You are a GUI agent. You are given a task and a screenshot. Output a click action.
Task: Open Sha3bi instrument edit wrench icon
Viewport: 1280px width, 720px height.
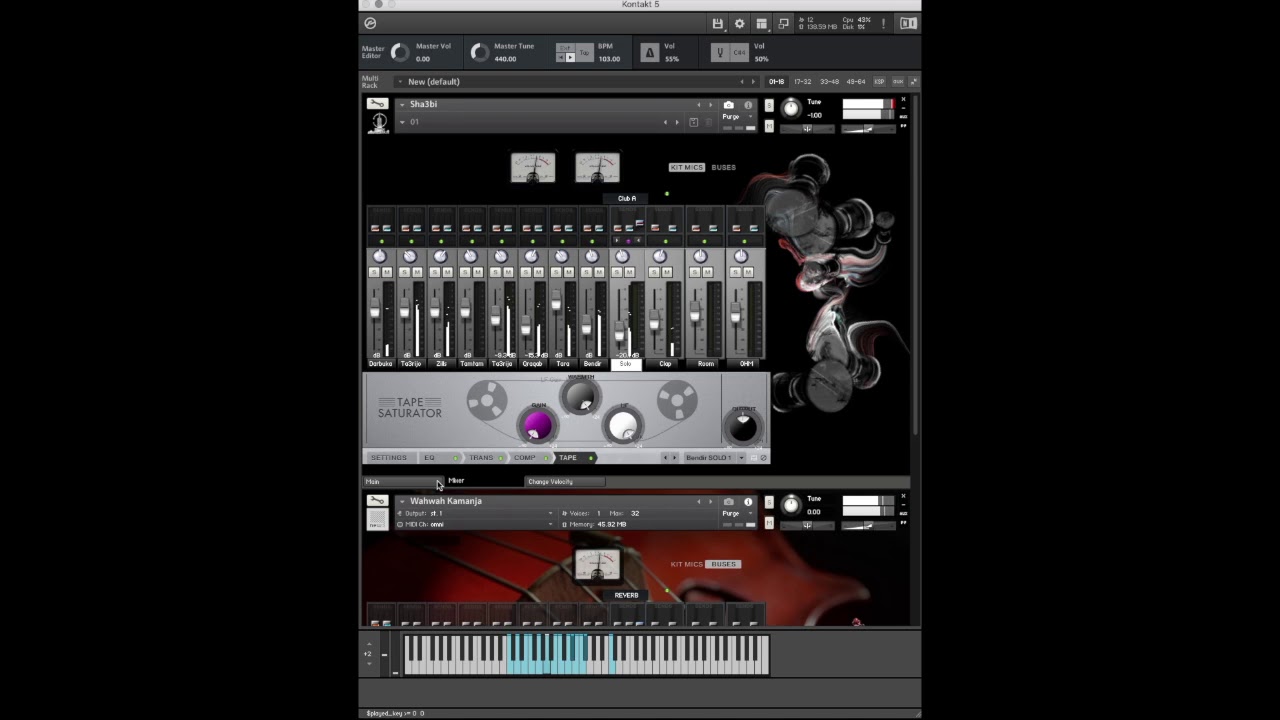tap(377, 104)
